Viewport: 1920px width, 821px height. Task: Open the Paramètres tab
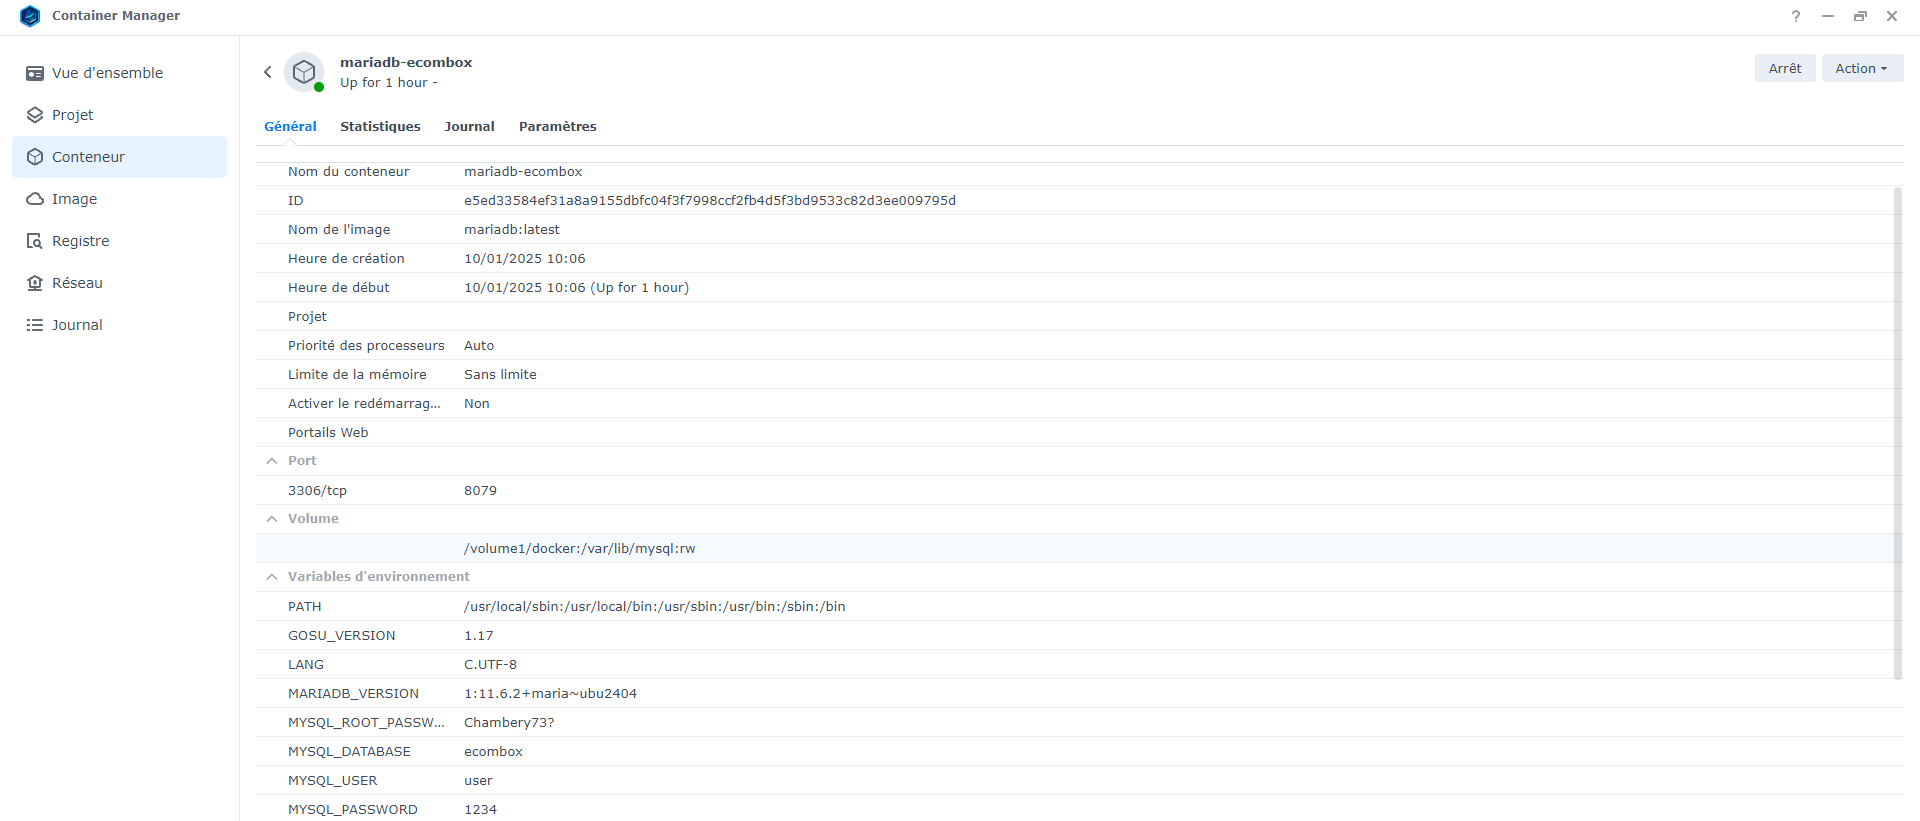tap(558, 127)
